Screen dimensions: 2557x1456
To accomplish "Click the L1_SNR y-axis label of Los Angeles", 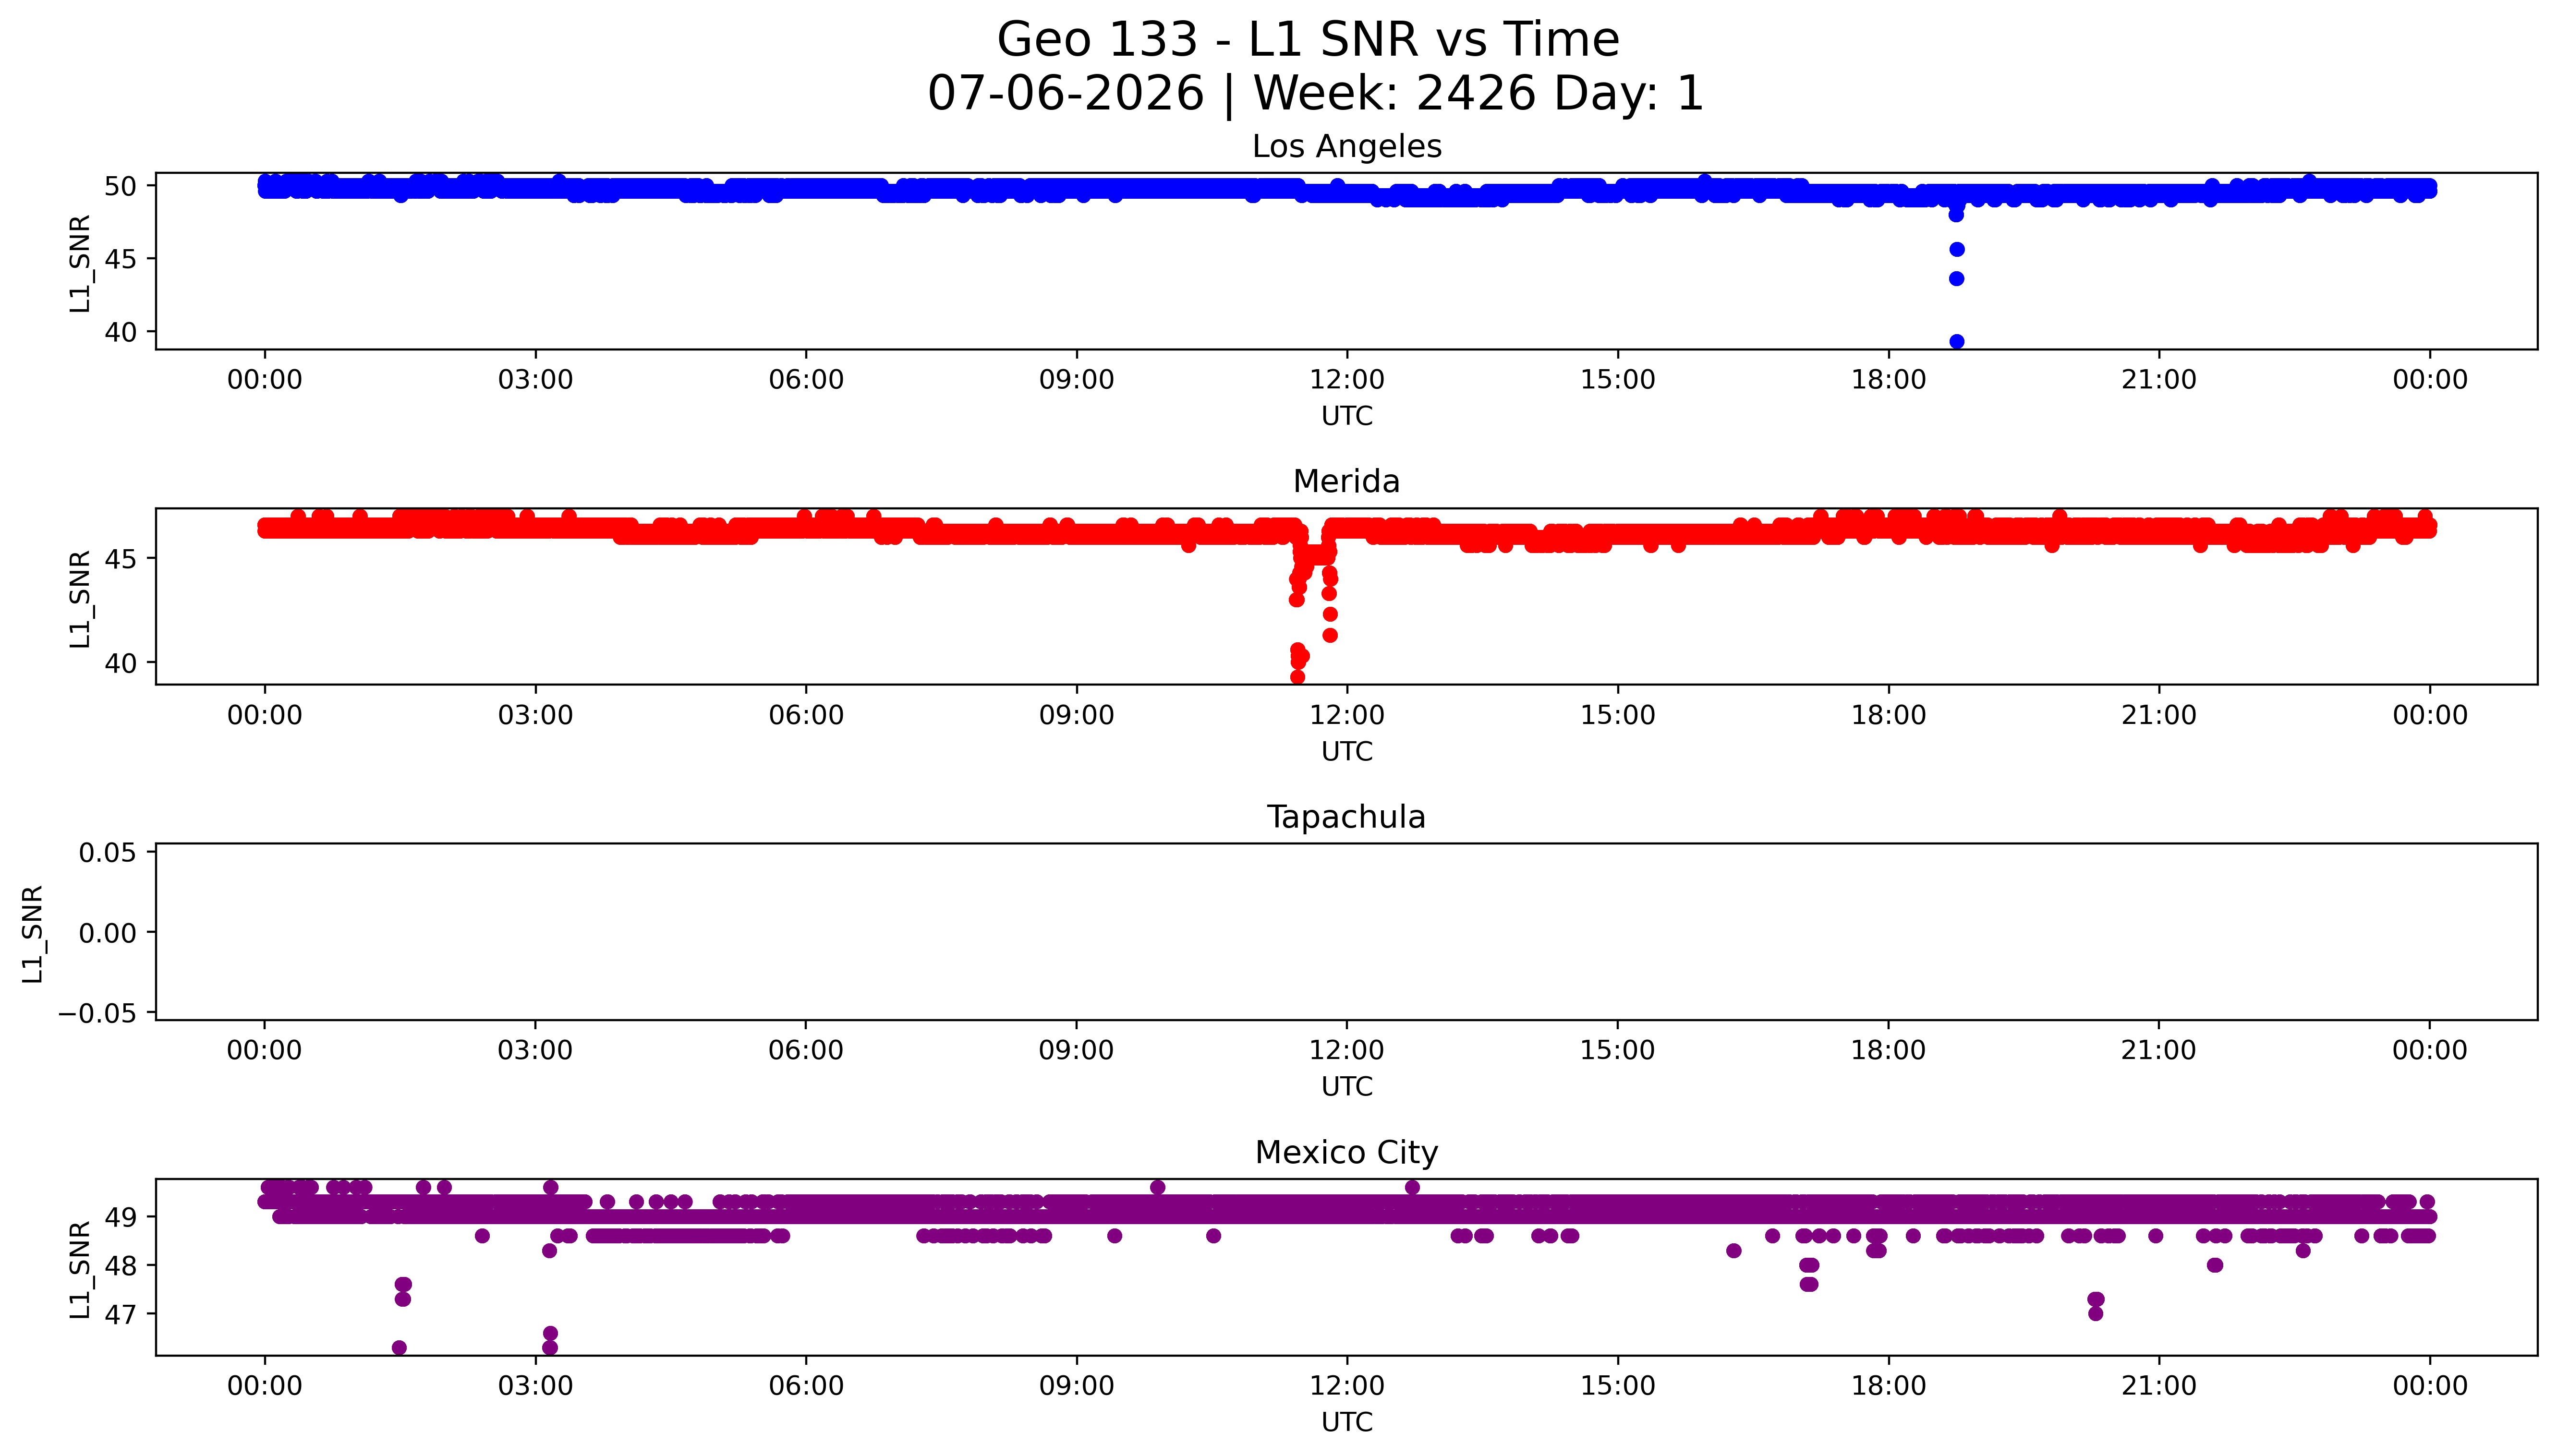I will tap(80, 263).
